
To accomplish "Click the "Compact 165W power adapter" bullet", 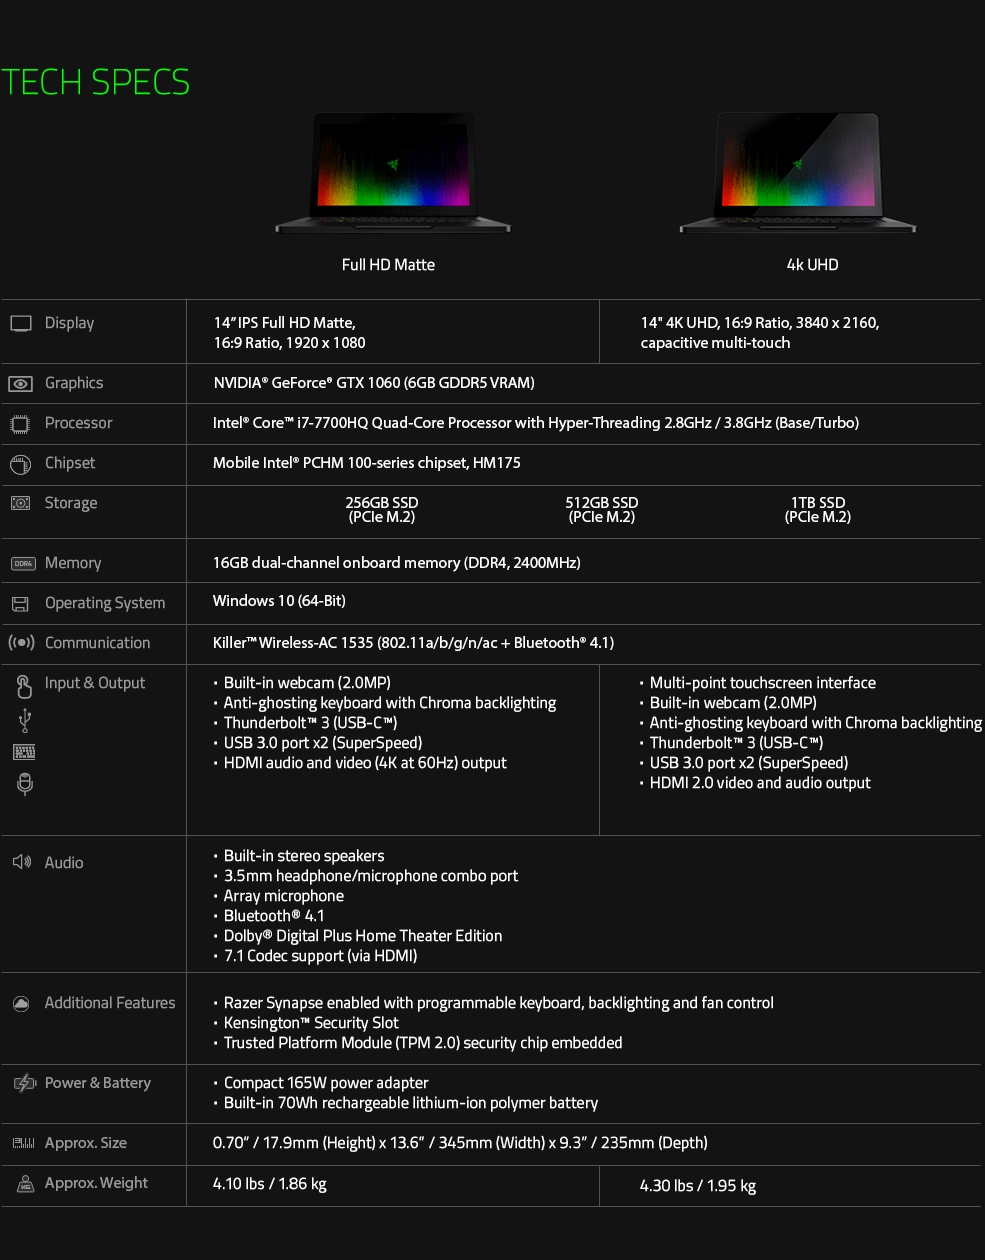I will [326, 1083].
